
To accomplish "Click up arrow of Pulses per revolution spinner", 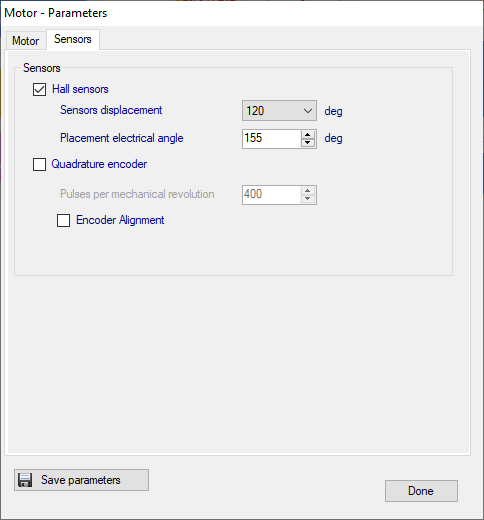I will click(308, 191).
